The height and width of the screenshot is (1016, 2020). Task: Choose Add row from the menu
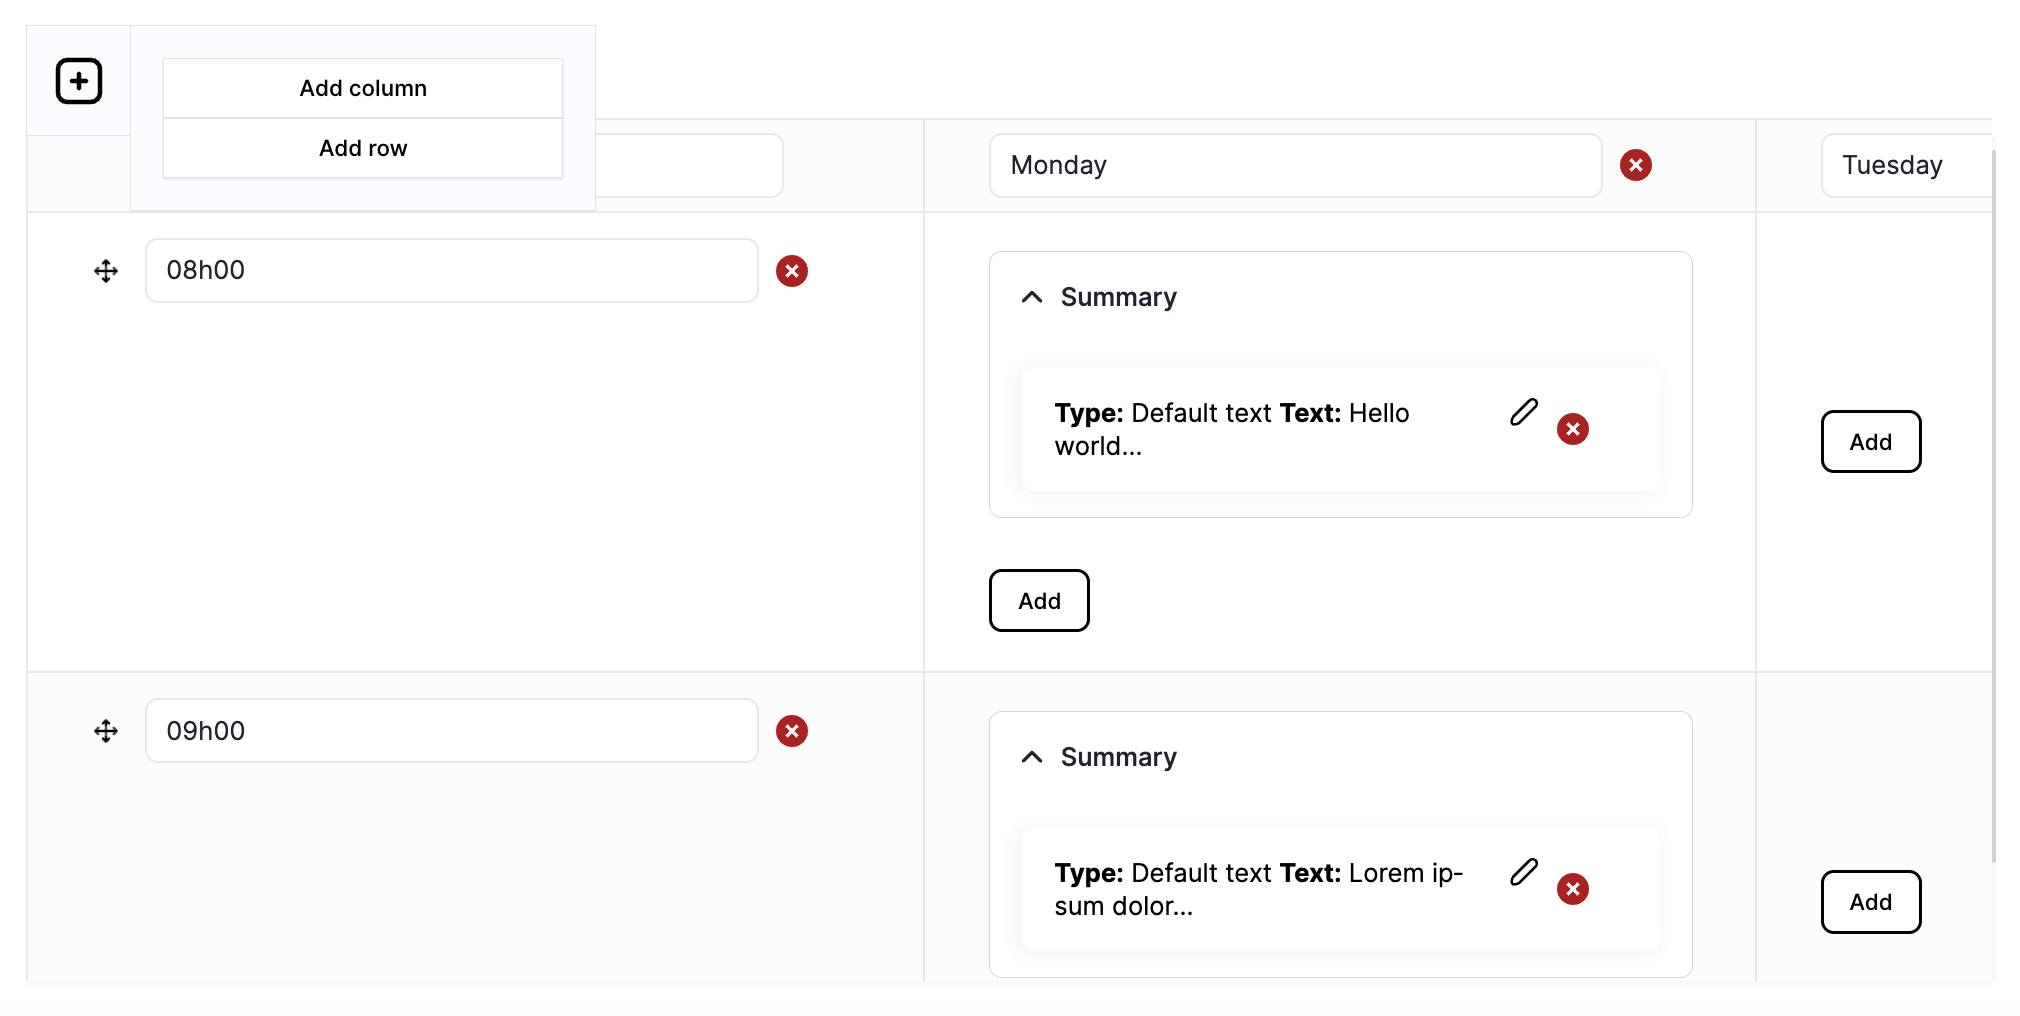coord(363,148)
